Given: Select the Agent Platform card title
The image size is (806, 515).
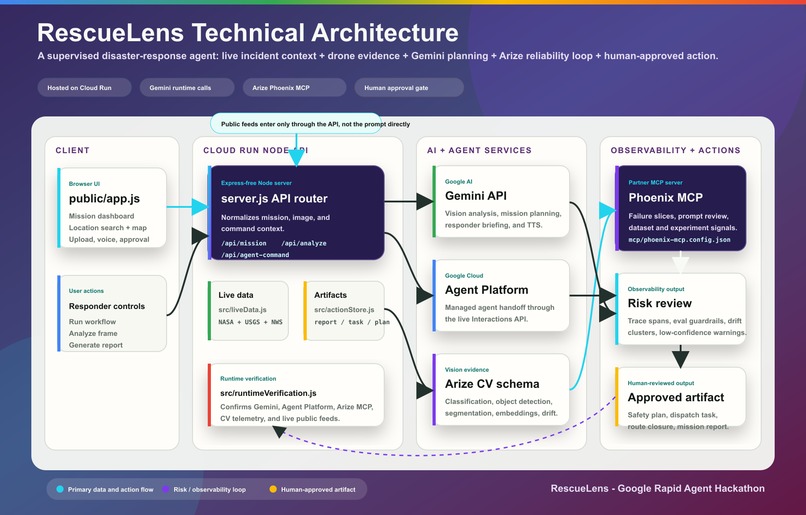Looking at the screenshot, I should click(x=486, y=290).
